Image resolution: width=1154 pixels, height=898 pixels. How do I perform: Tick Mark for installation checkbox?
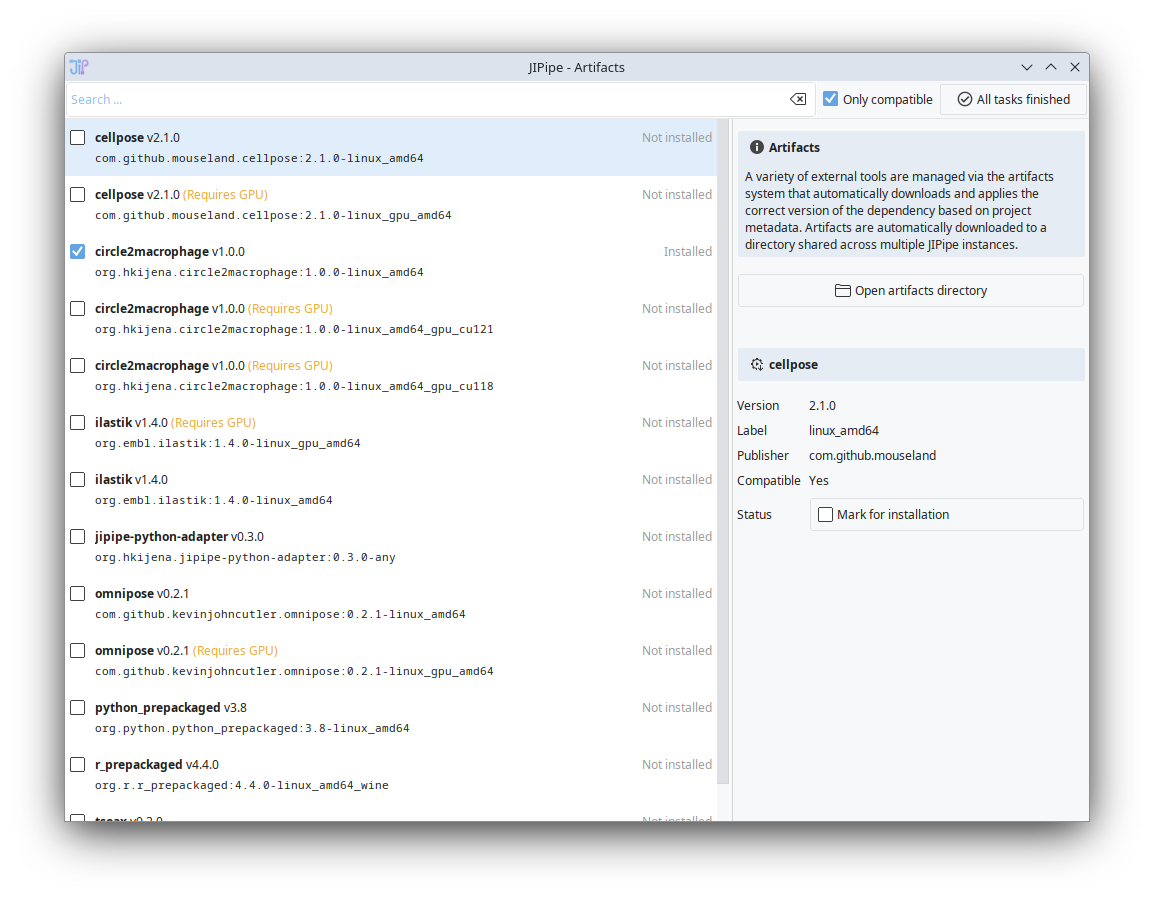coord(825,514)
